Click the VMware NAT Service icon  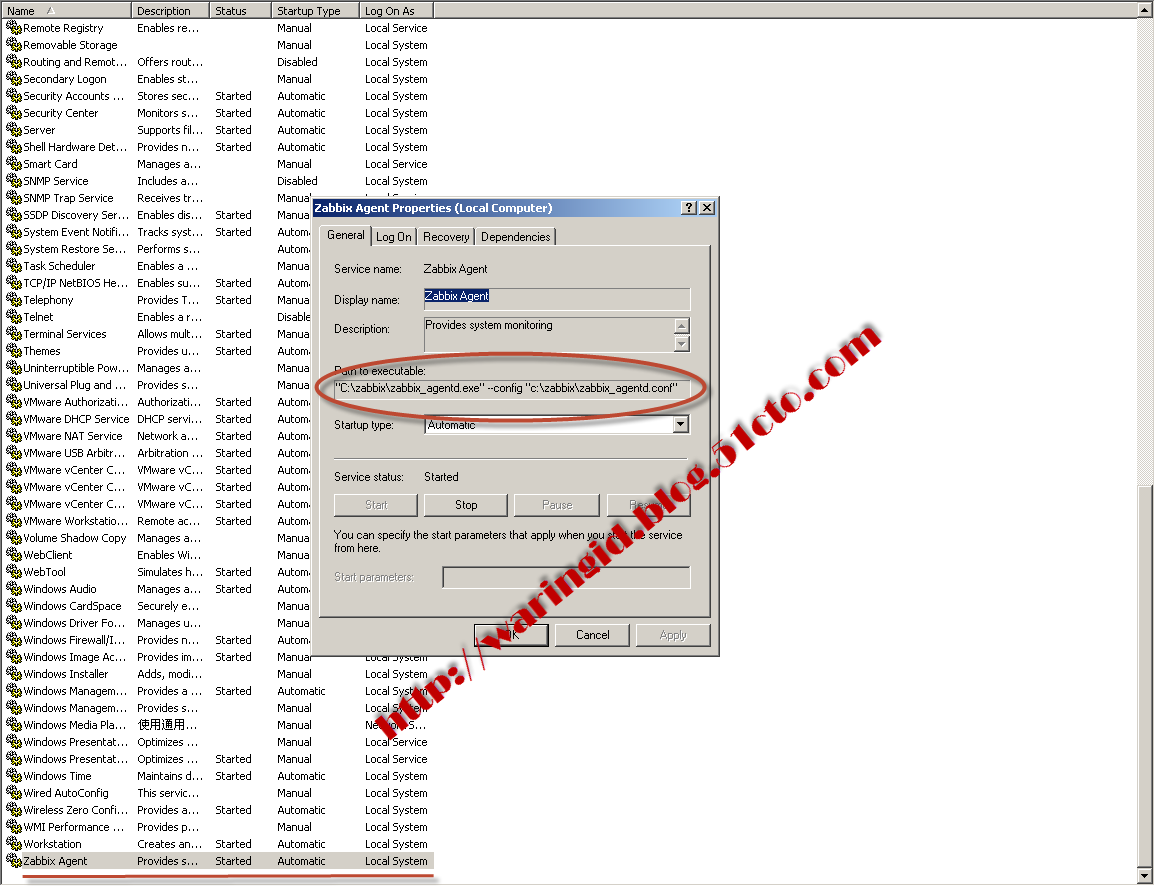(13, 435)
